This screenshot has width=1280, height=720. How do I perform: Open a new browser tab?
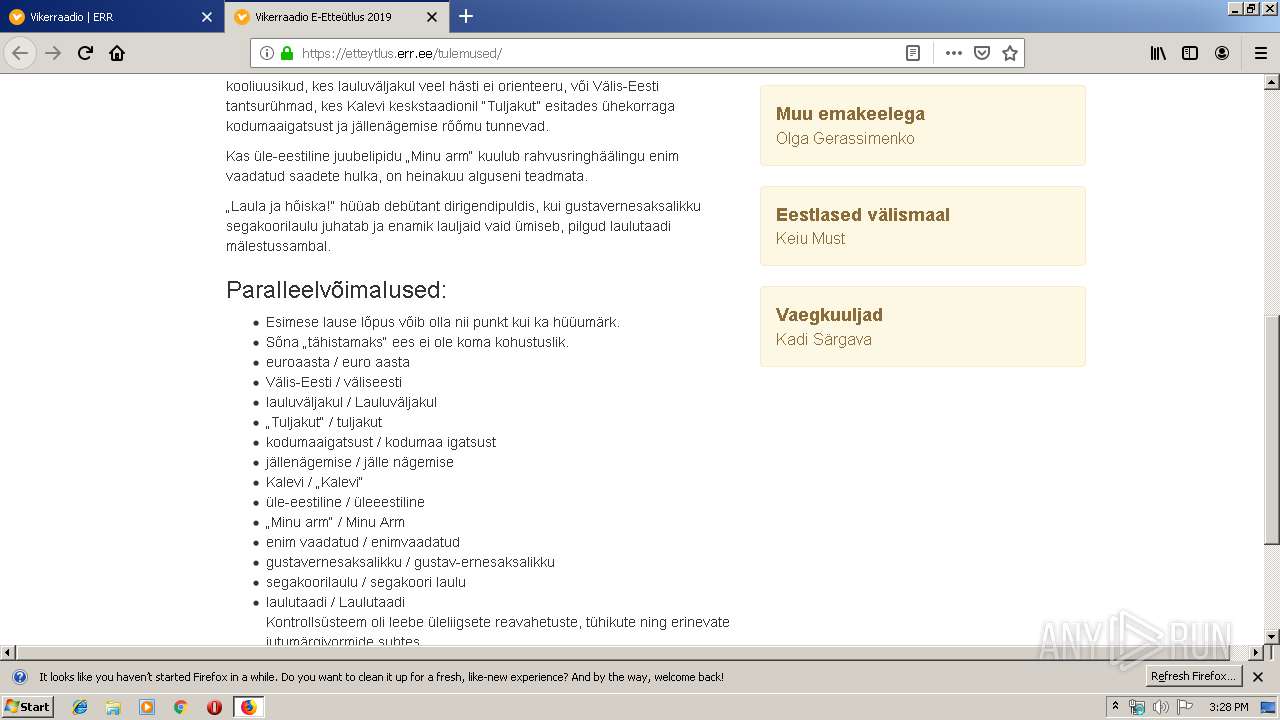click(x=466, y=16)
